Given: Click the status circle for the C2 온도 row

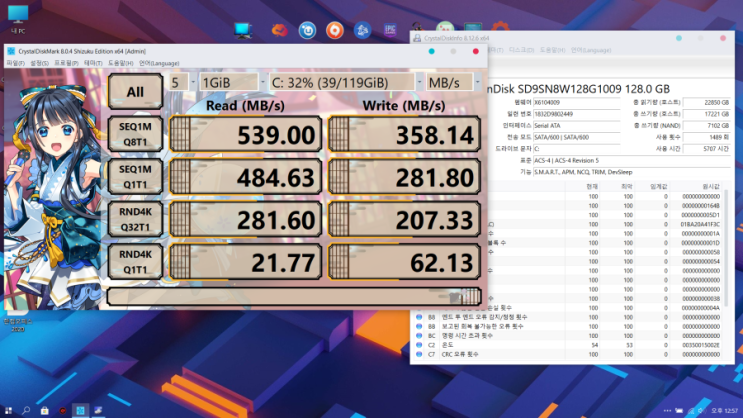Looking at the screenshot, I should pos(419,345).
